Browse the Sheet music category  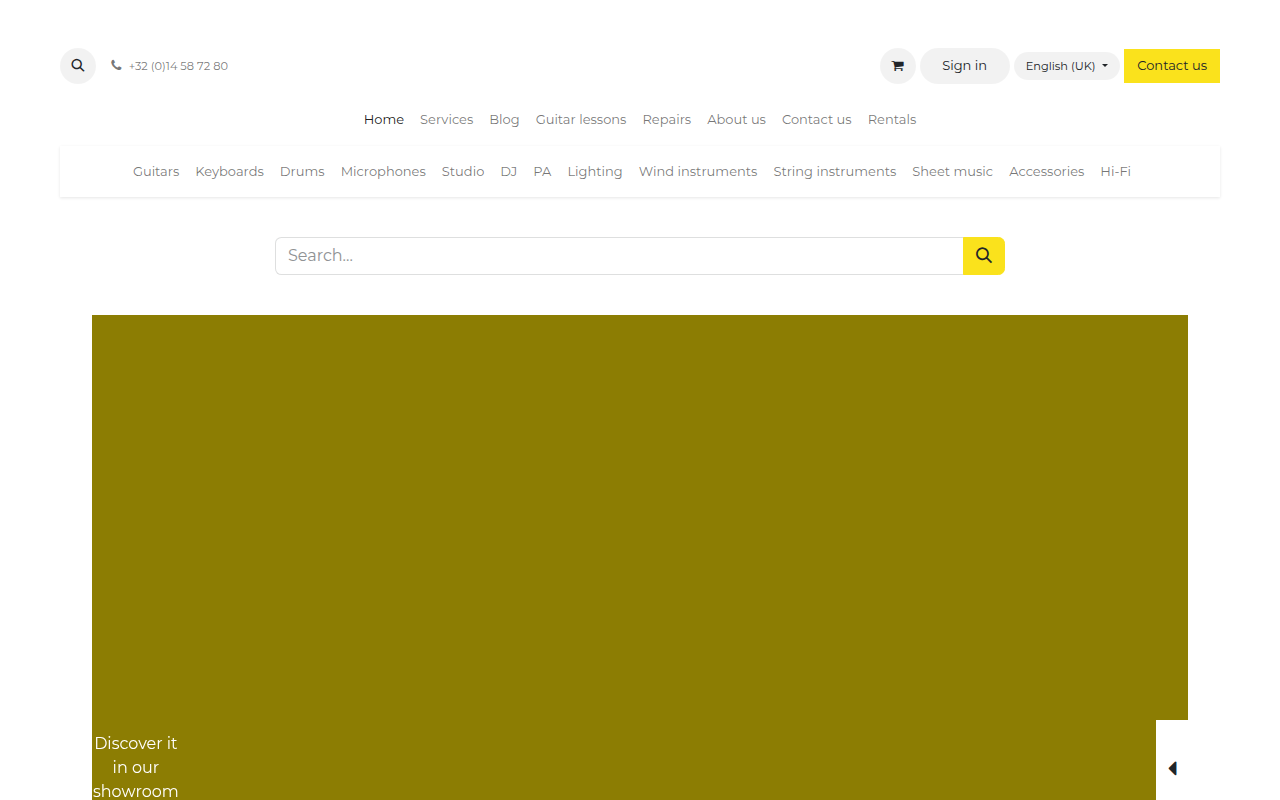tap(952, 171)
